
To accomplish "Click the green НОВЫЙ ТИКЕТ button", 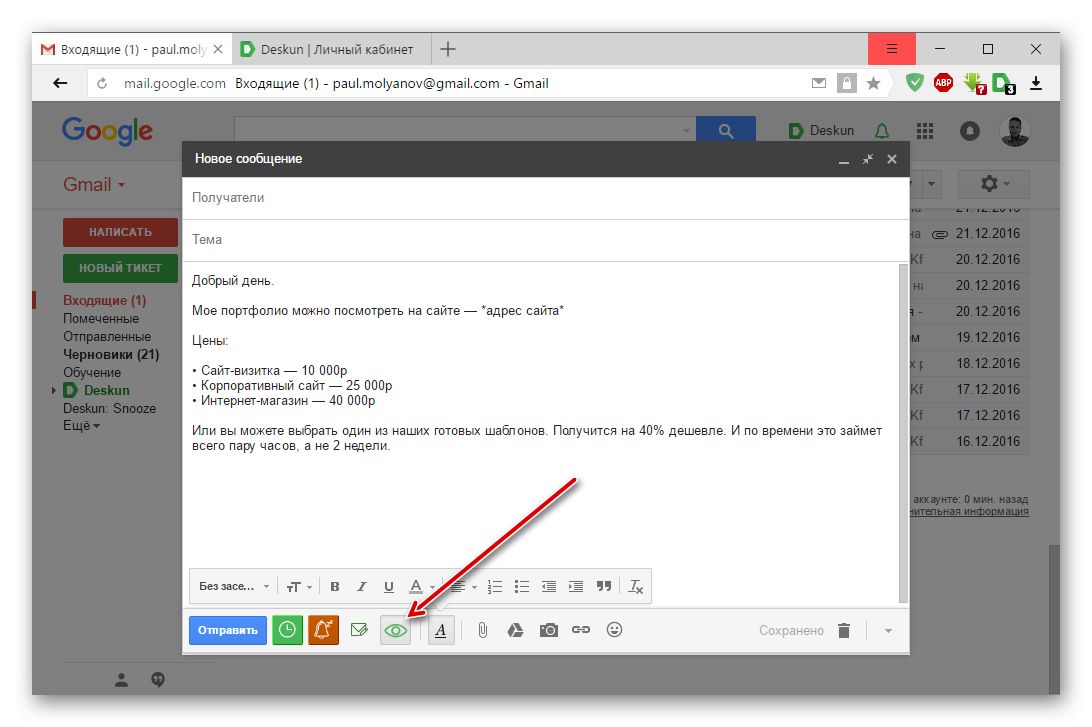I will pos(120,268).
